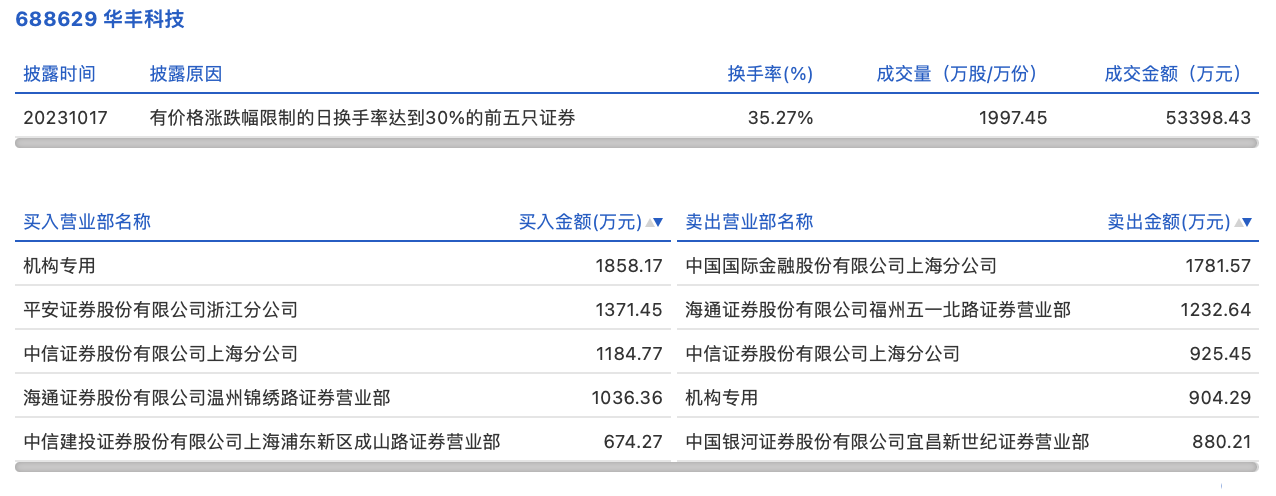Click the scrollbar under the buy table
The image size is (1276, 496).
click(x=342, y=466)
